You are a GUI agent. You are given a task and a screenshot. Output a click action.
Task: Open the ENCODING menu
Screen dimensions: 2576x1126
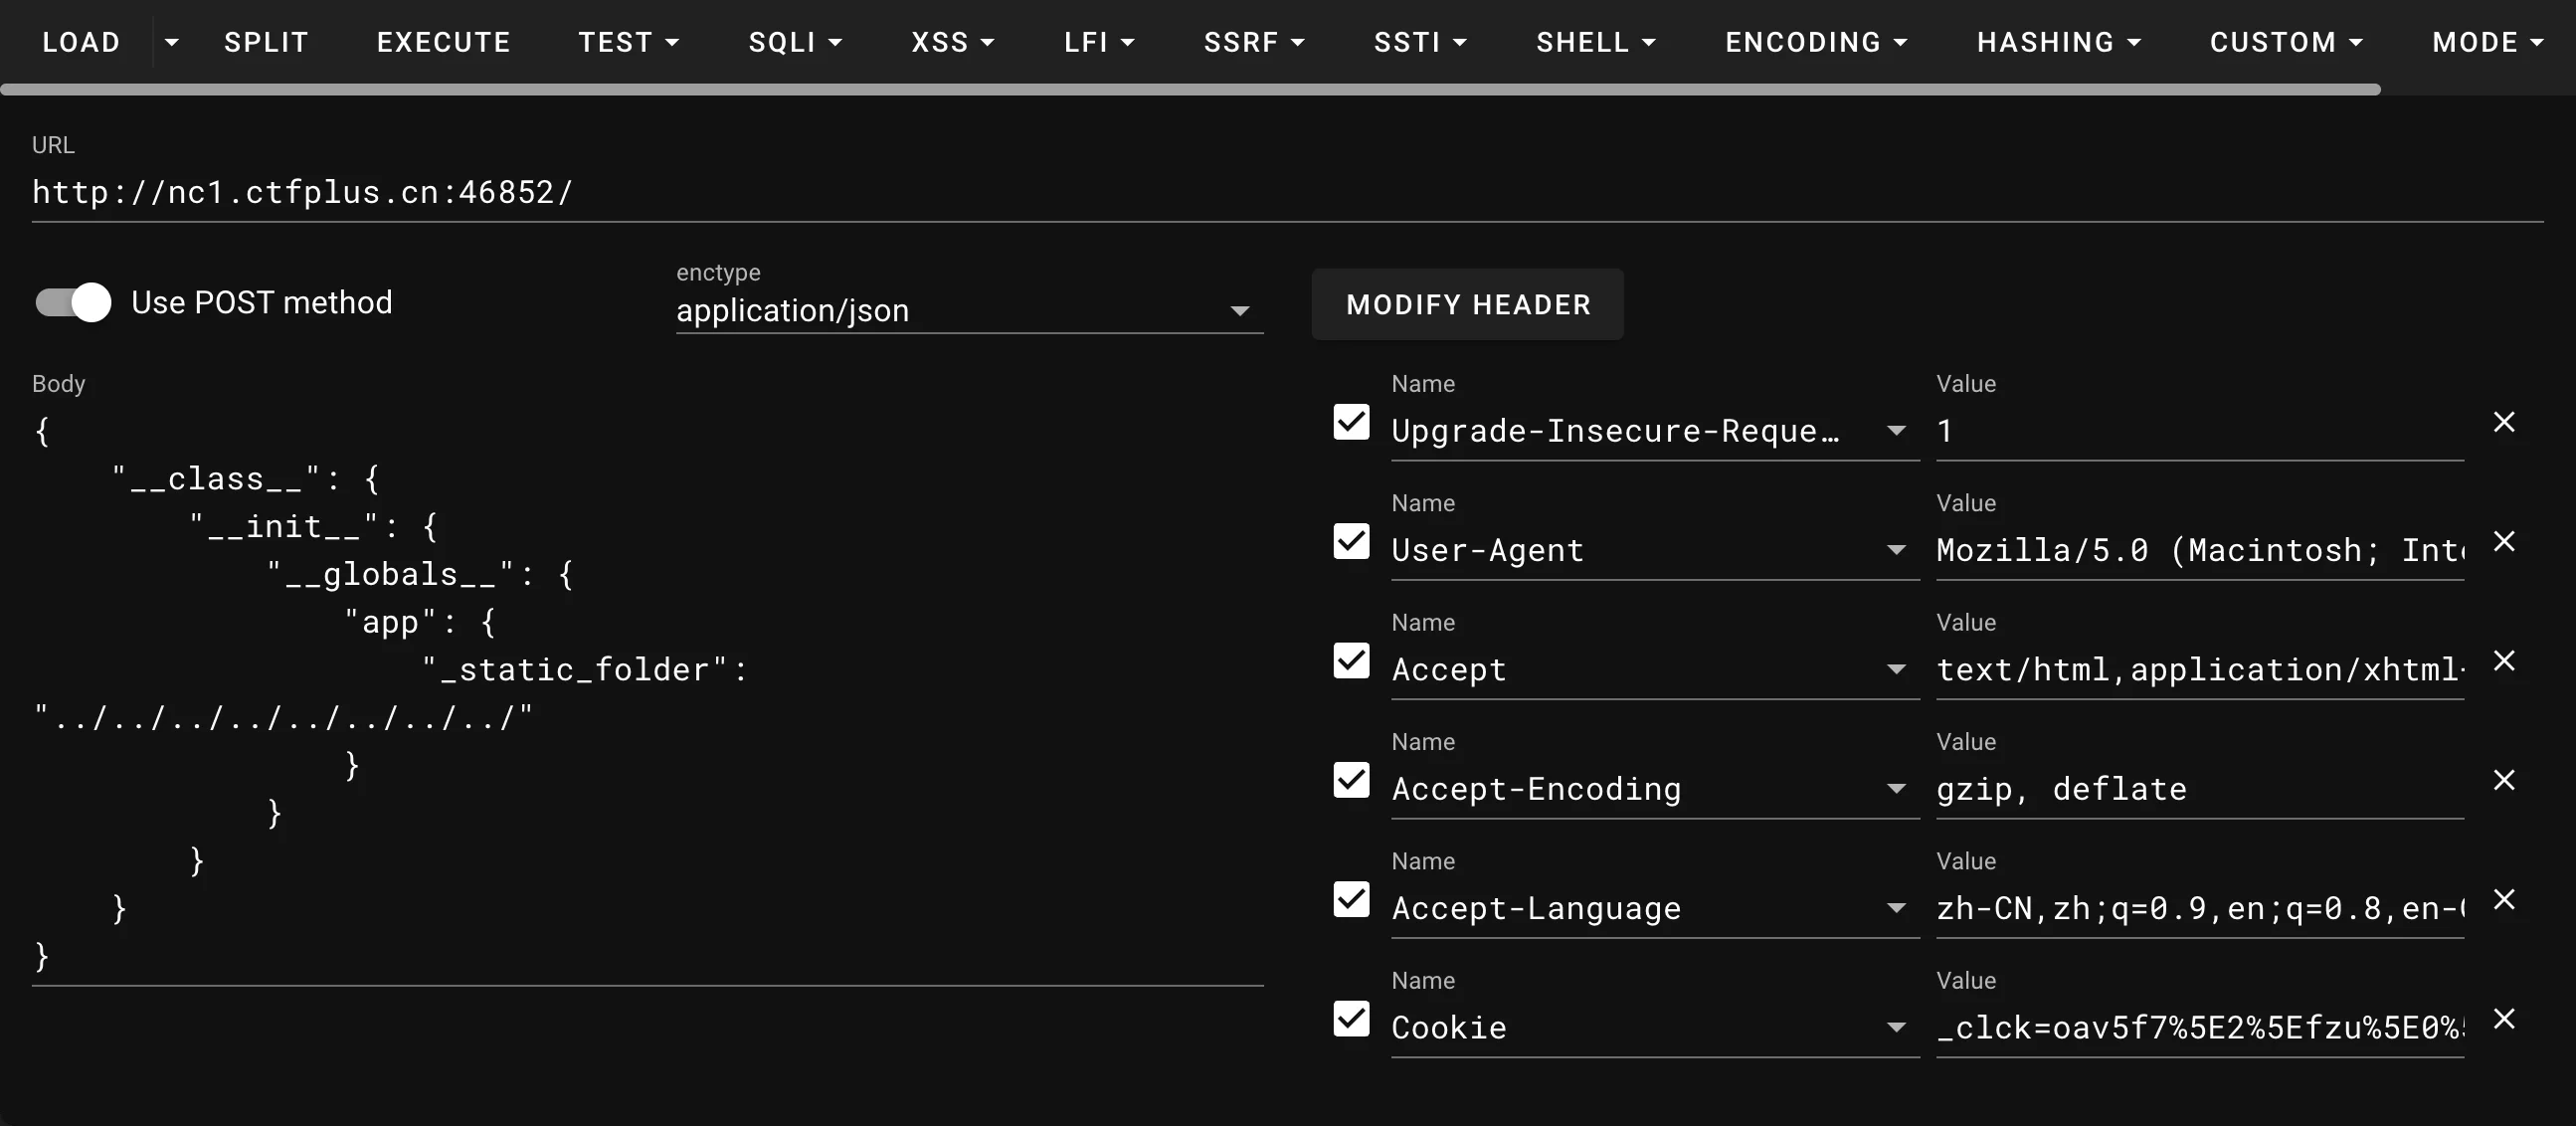(x=1815, y=42)
